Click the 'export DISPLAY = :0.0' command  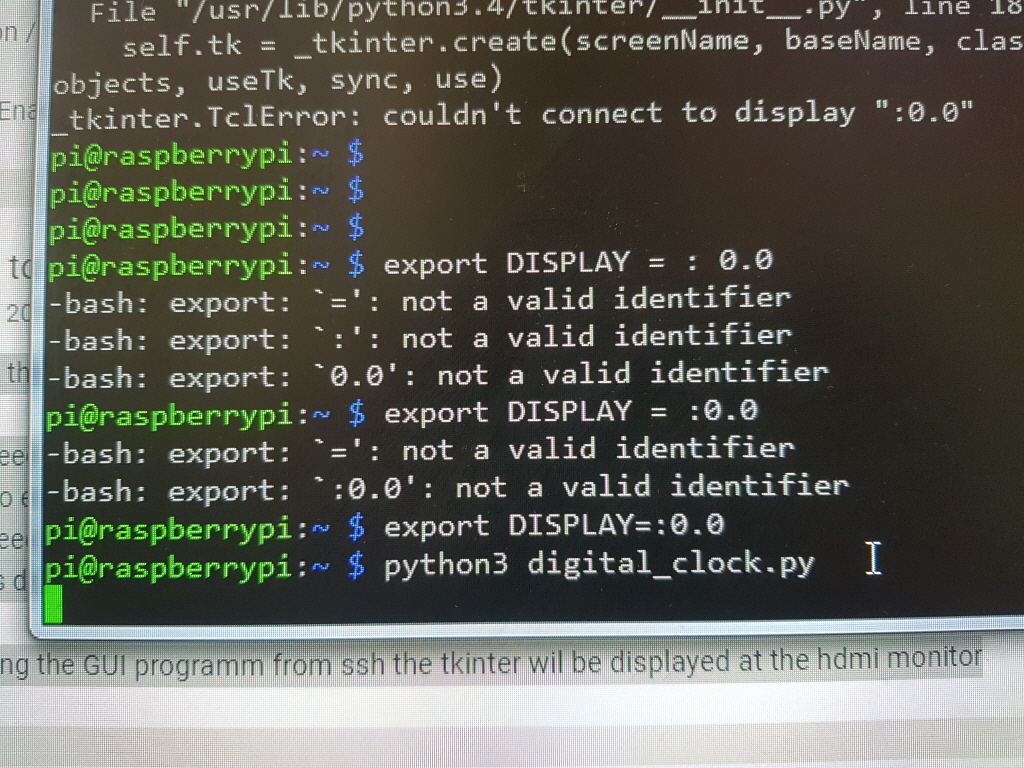[571, 411]
